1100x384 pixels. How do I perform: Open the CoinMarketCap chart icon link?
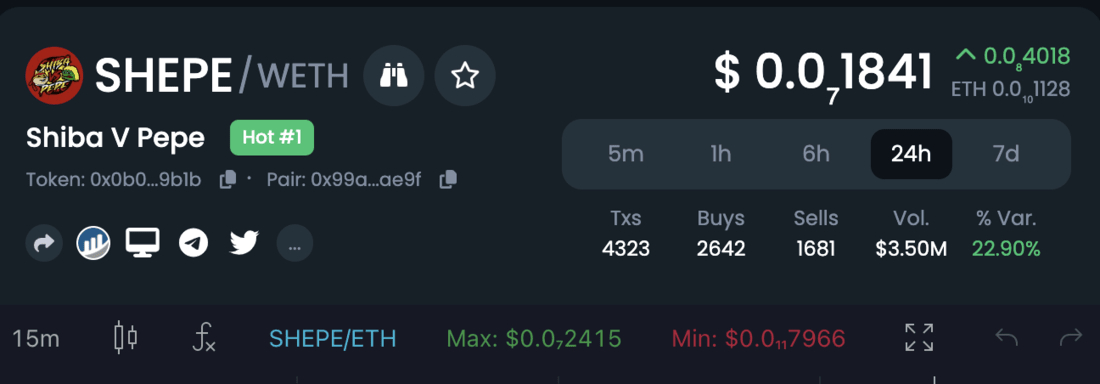(93, 244)
